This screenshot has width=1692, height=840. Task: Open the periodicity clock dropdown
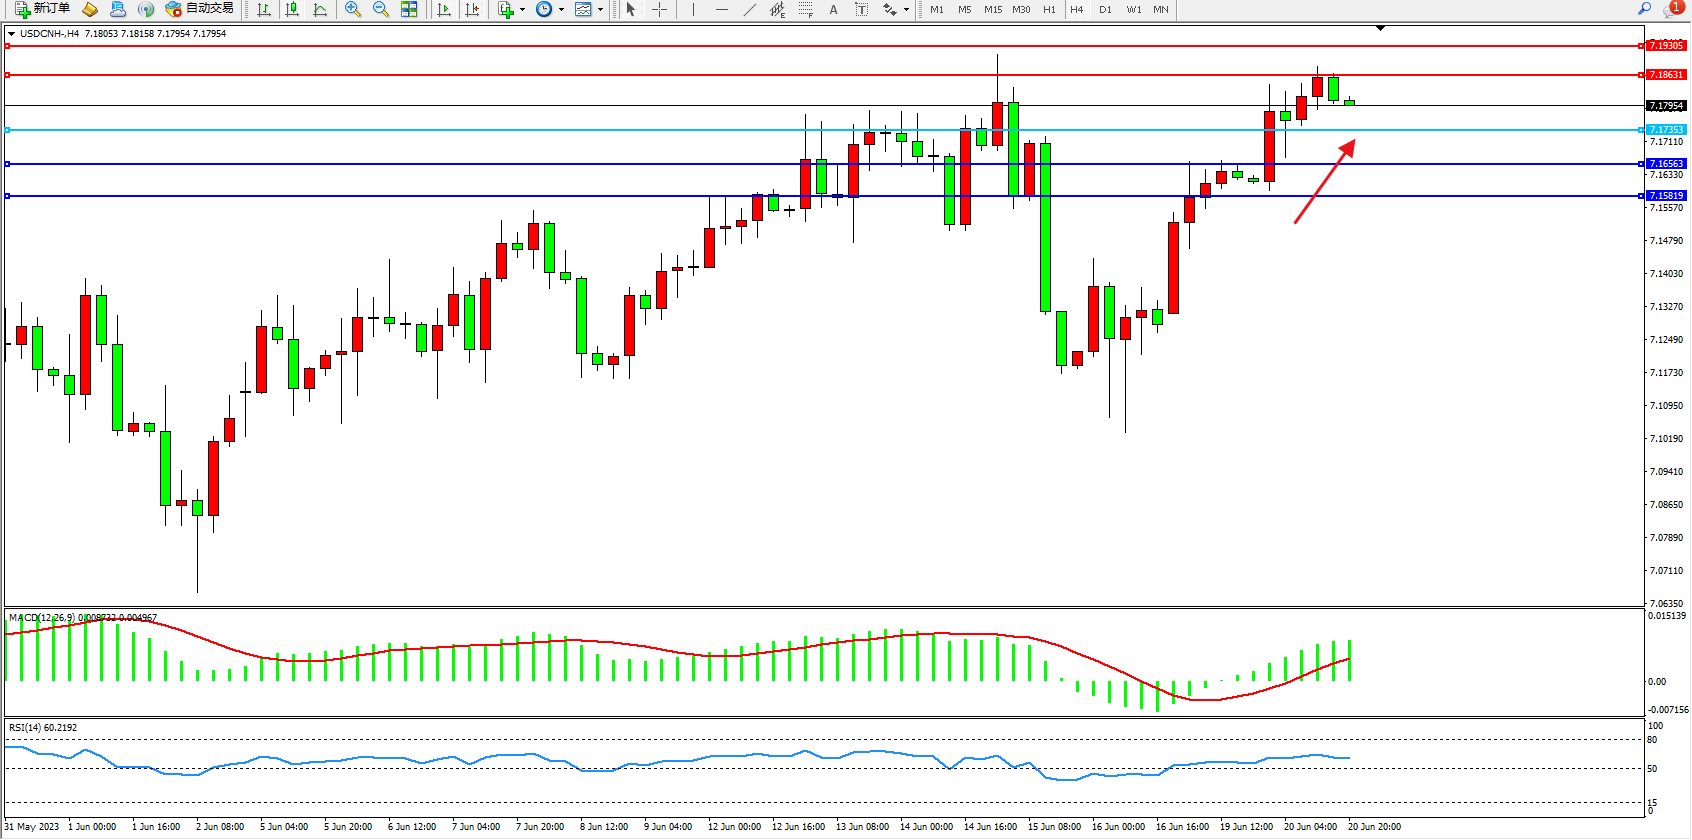pos(561,10)
